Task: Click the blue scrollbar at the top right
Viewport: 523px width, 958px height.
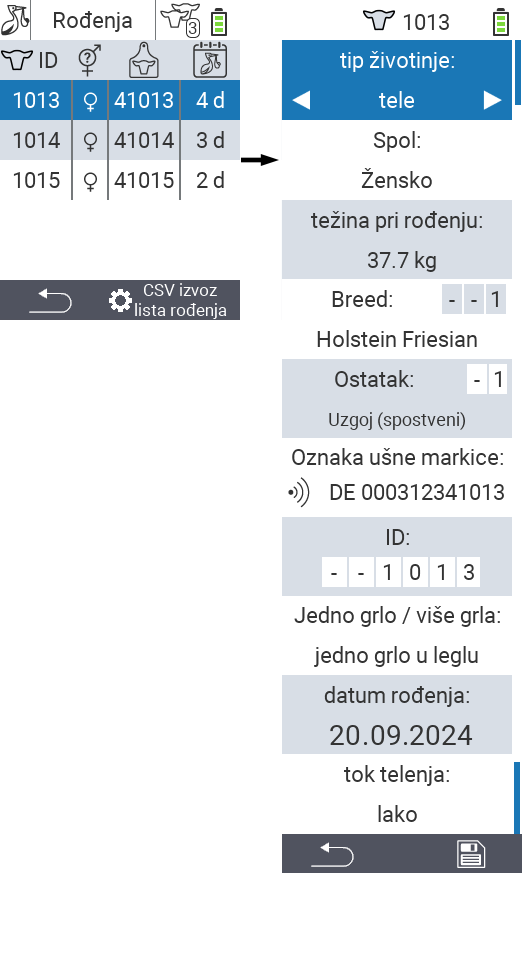Action: (x=518, y=72)
